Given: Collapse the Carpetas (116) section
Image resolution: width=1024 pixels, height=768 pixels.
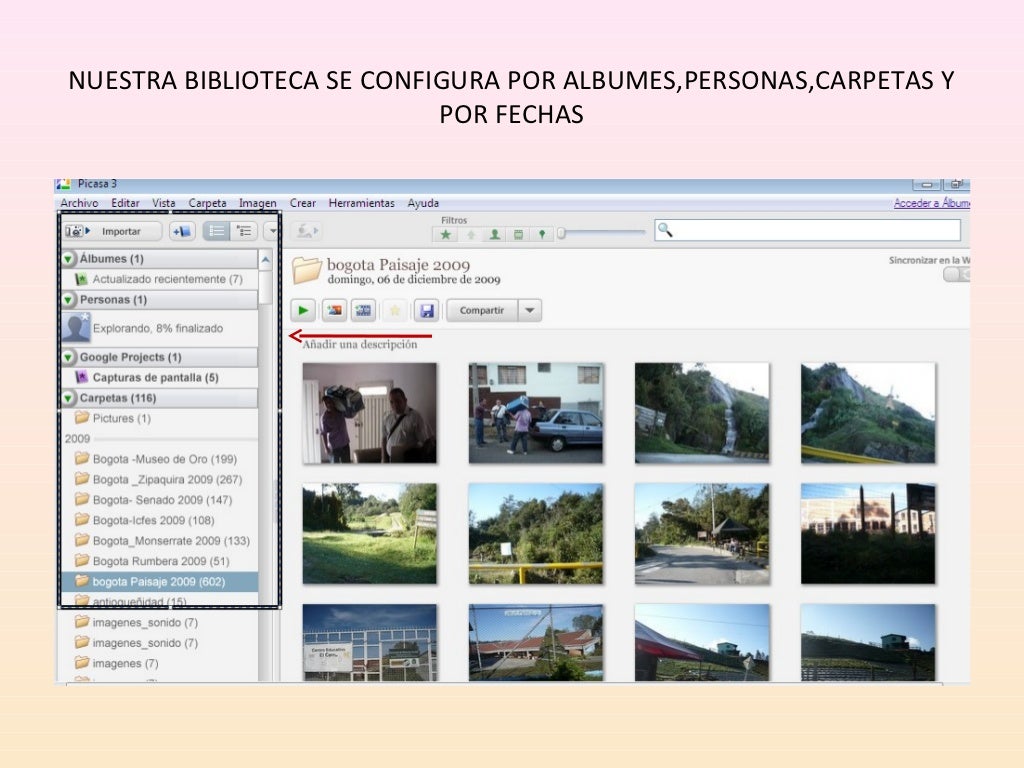Looking at the screenshot, I should point(69,398).
